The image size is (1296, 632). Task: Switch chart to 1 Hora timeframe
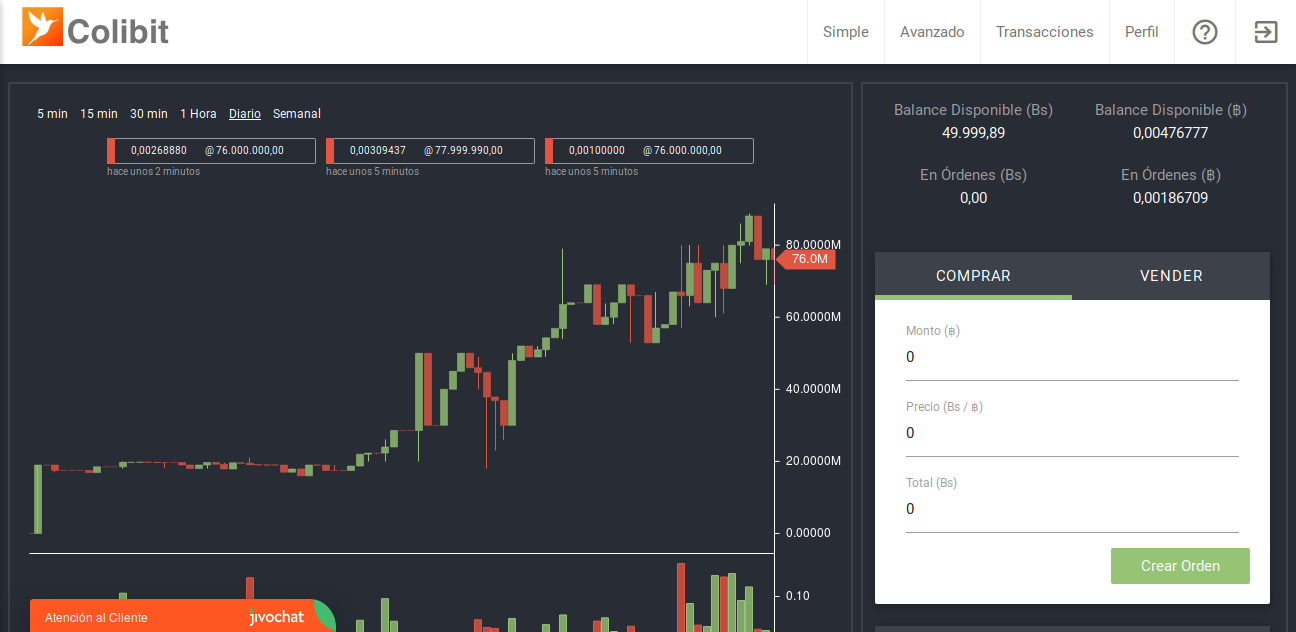(198, 113)
